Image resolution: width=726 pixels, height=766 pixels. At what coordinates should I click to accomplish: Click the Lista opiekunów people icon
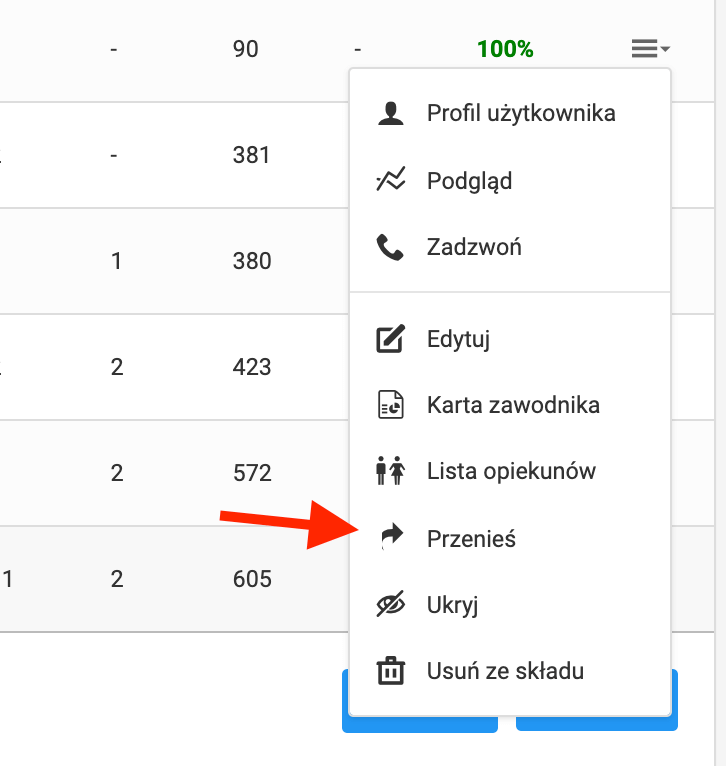(390, 470)
